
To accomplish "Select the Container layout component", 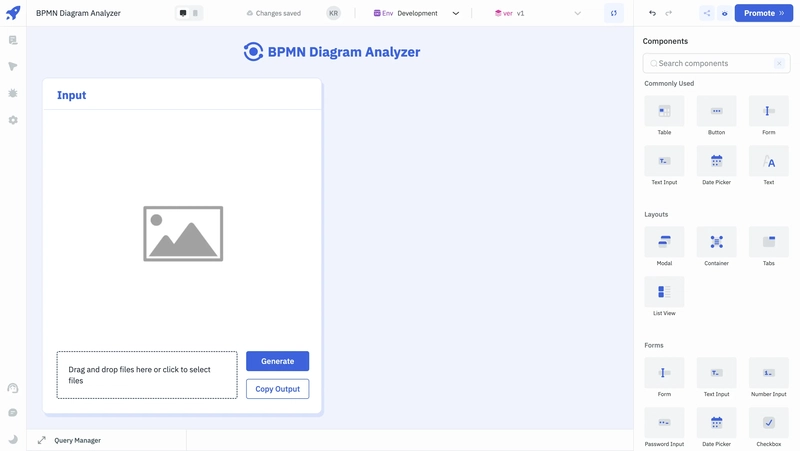I will pos(716,246).
